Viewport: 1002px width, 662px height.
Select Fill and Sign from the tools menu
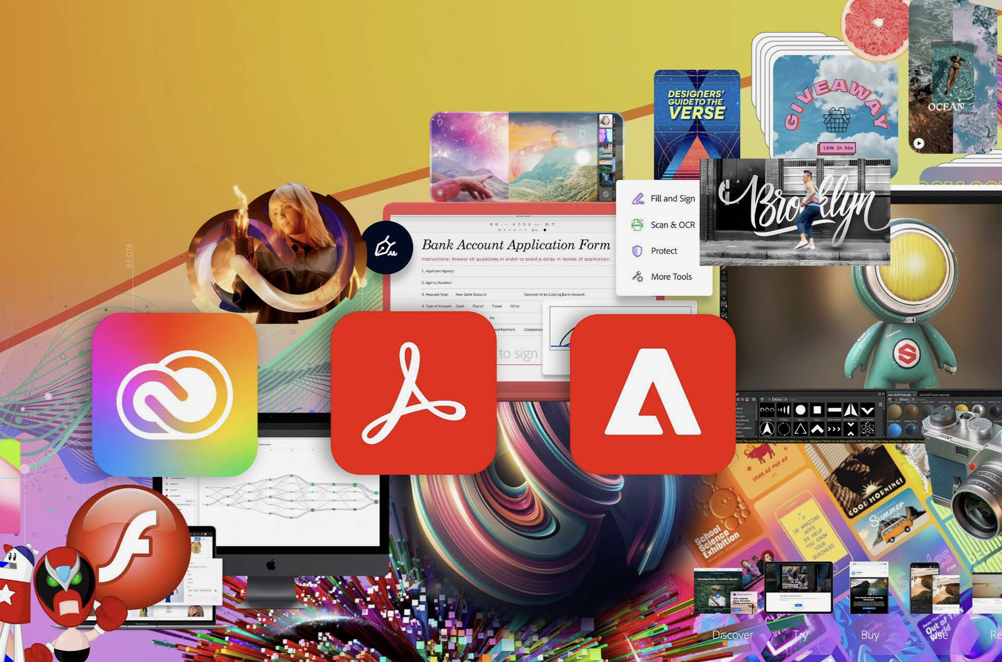(673, 199)
